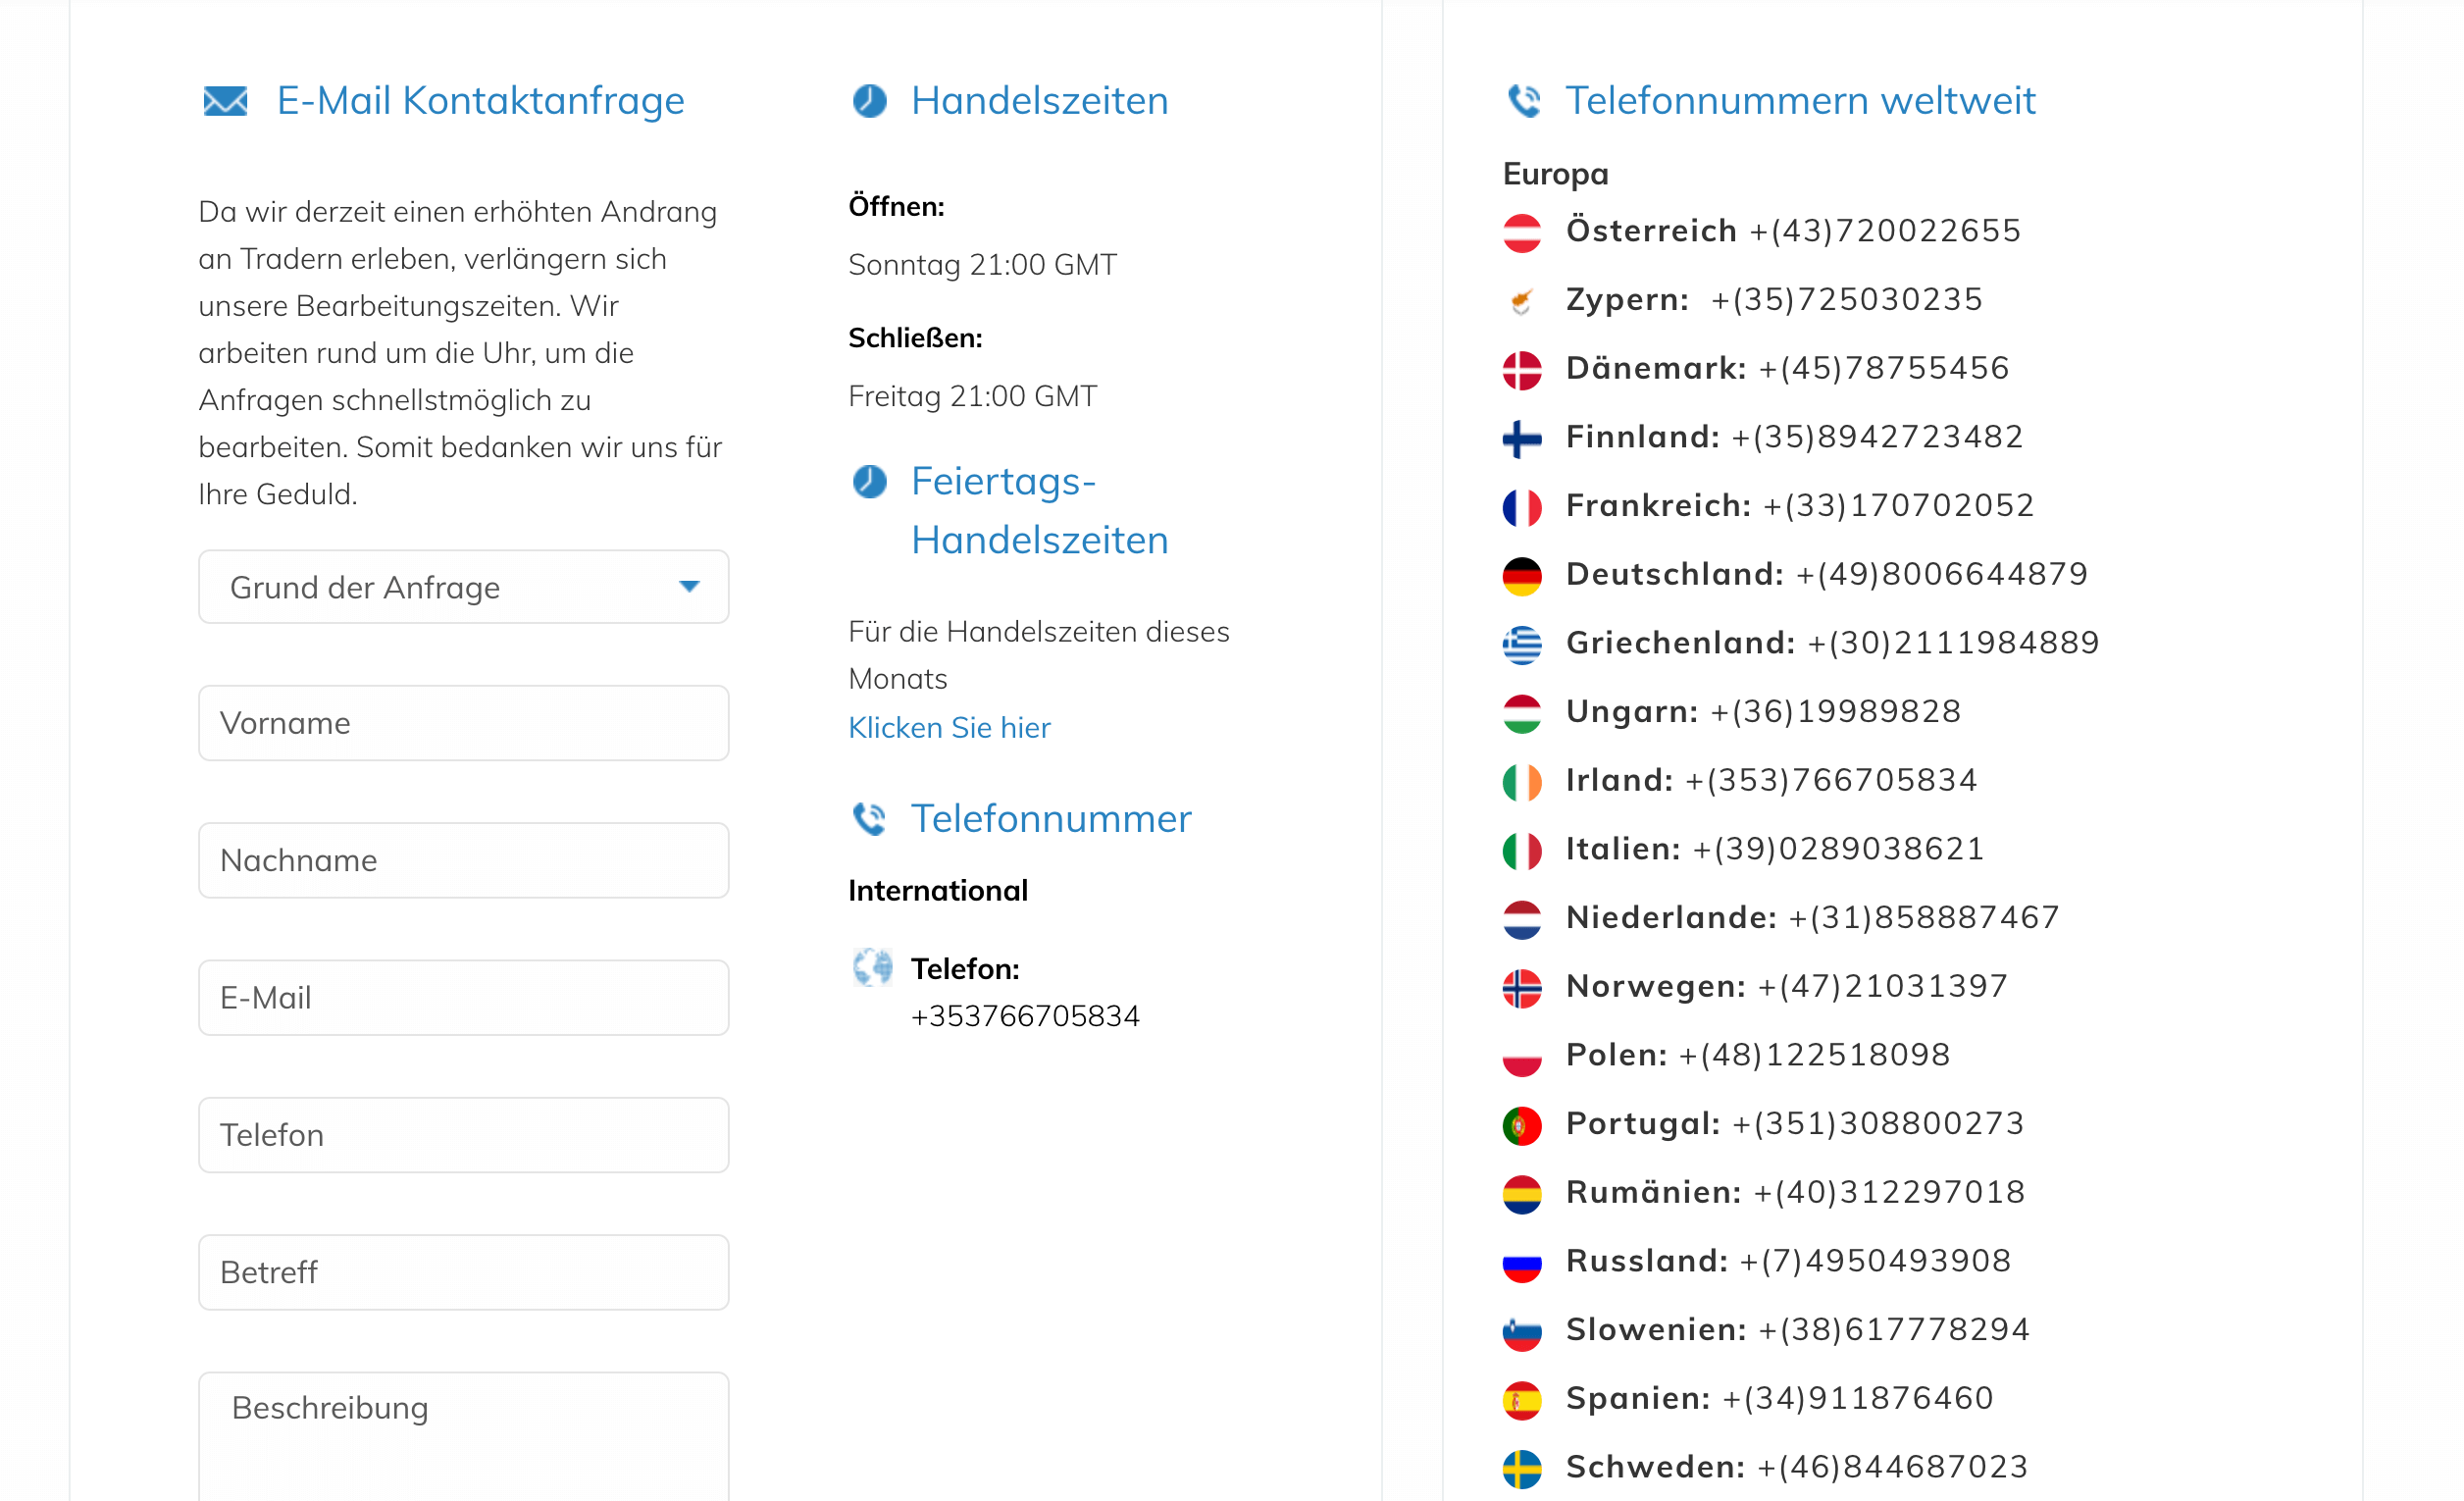Click the dropdown arrow in Grund der Anfrage
The height and width of the screenshot is (1501, 2464).
click(689, 587)
